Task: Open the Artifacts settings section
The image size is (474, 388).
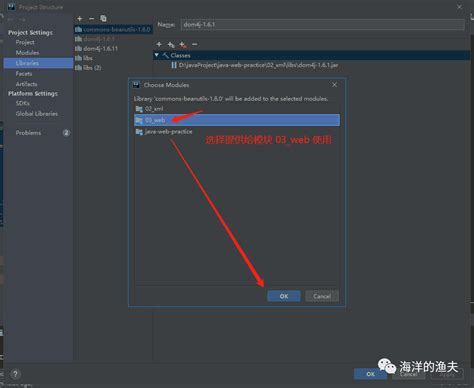Action: click(x=26, y=84)
